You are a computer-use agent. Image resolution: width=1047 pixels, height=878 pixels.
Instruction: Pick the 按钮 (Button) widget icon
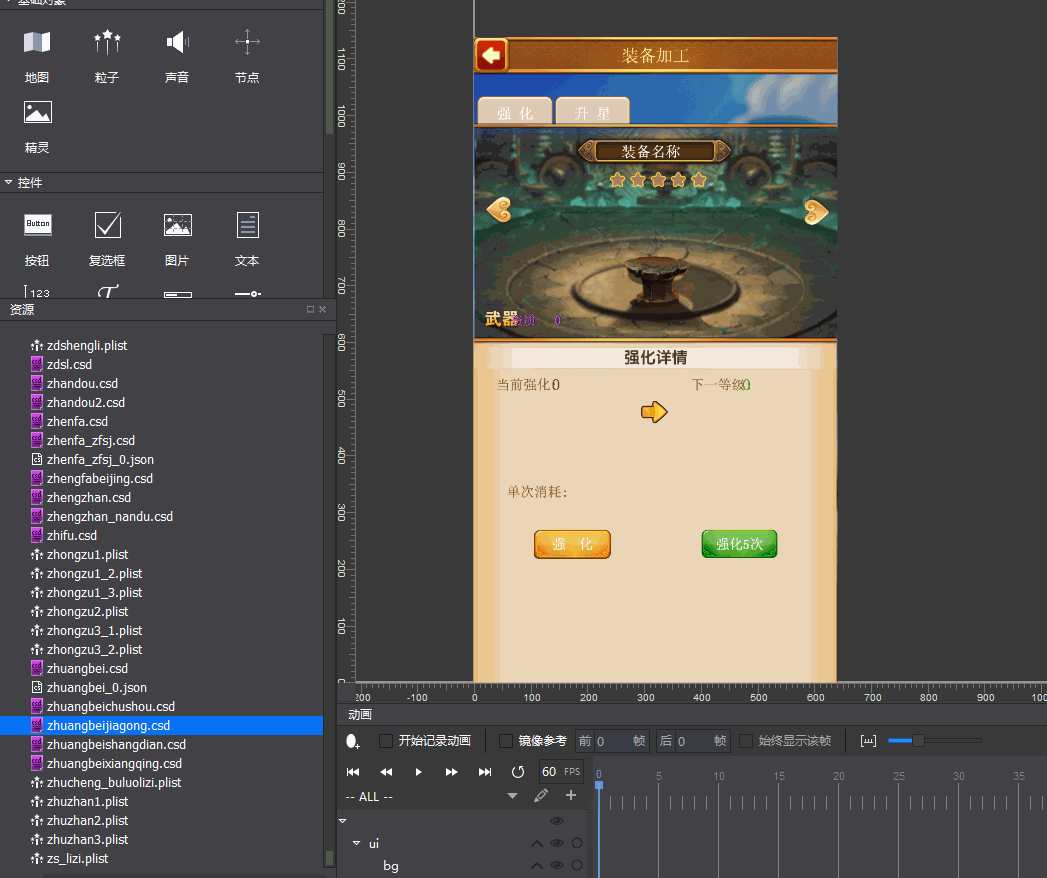37,226
